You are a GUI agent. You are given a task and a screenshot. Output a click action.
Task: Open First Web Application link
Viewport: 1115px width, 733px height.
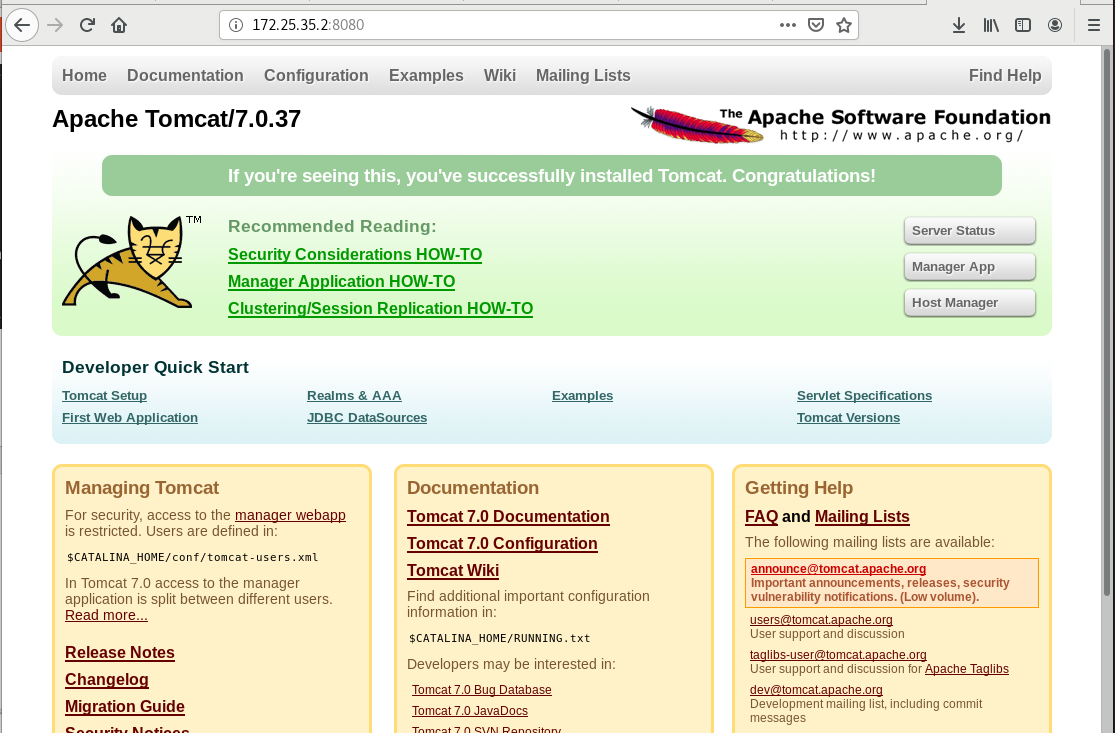coord(129,417)
